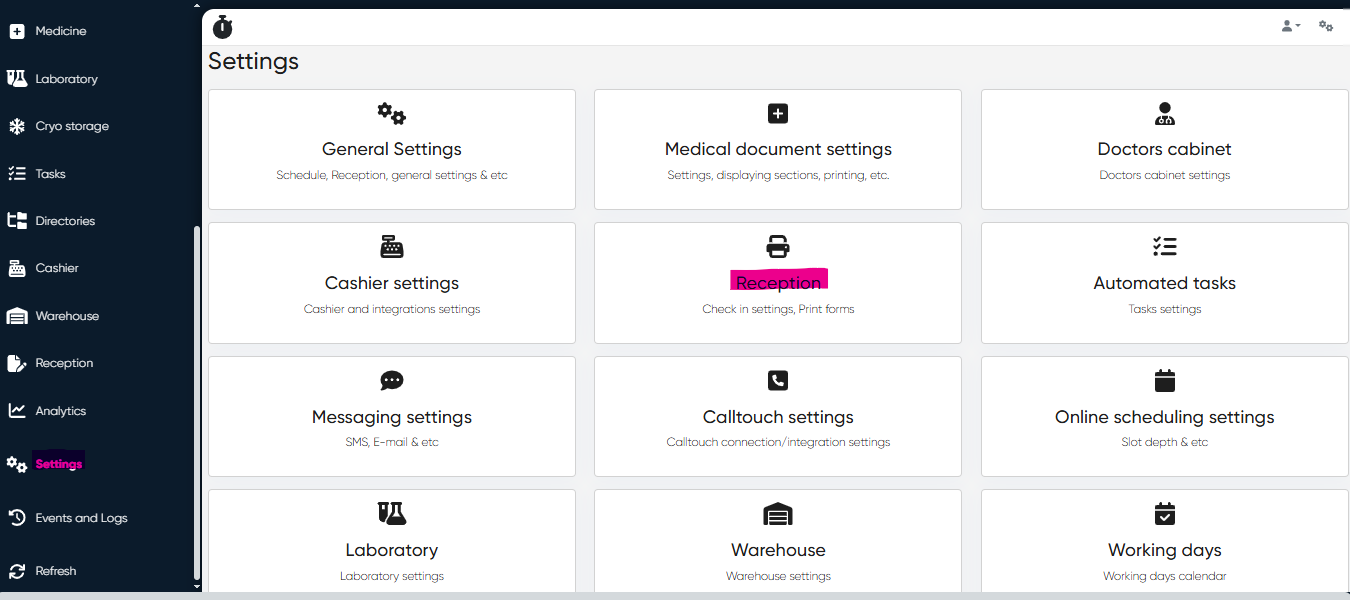1350x600 pixels.
Task: Click the Directories folder-tree icon
Action: click(x=17, y=221)
